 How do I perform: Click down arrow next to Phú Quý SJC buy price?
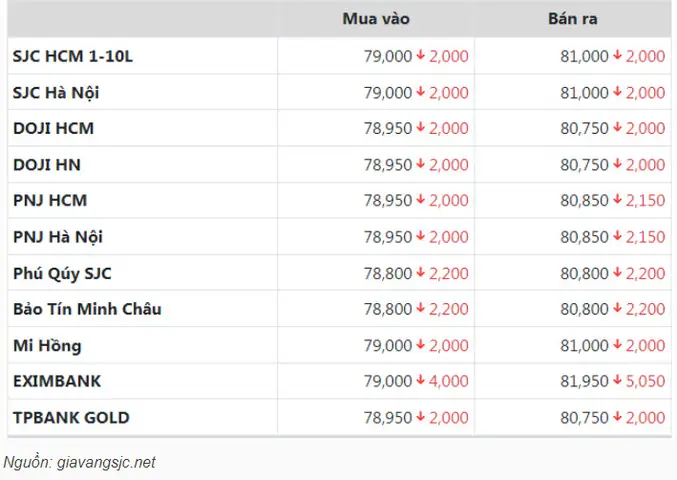click(x=421, y=272)
